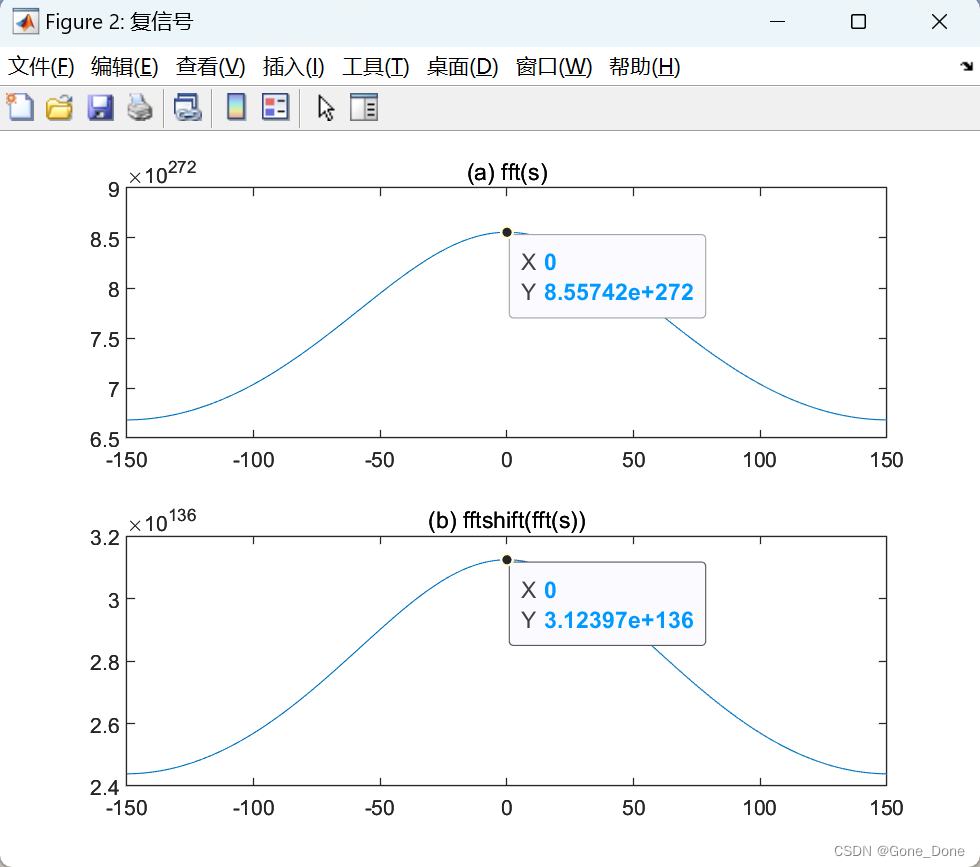980x867 pixels.
Task: Open the 文件 menu
Action: pyautogui.click(x=41, y=67)
